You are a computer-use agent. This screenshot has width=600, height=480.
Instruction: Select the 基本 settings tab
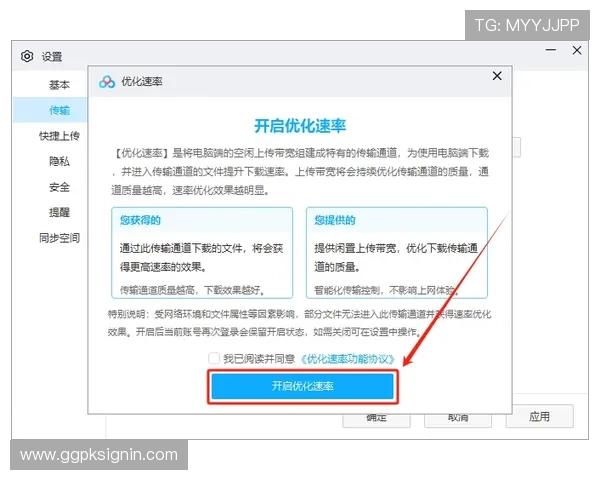click(x=59, y=85)
